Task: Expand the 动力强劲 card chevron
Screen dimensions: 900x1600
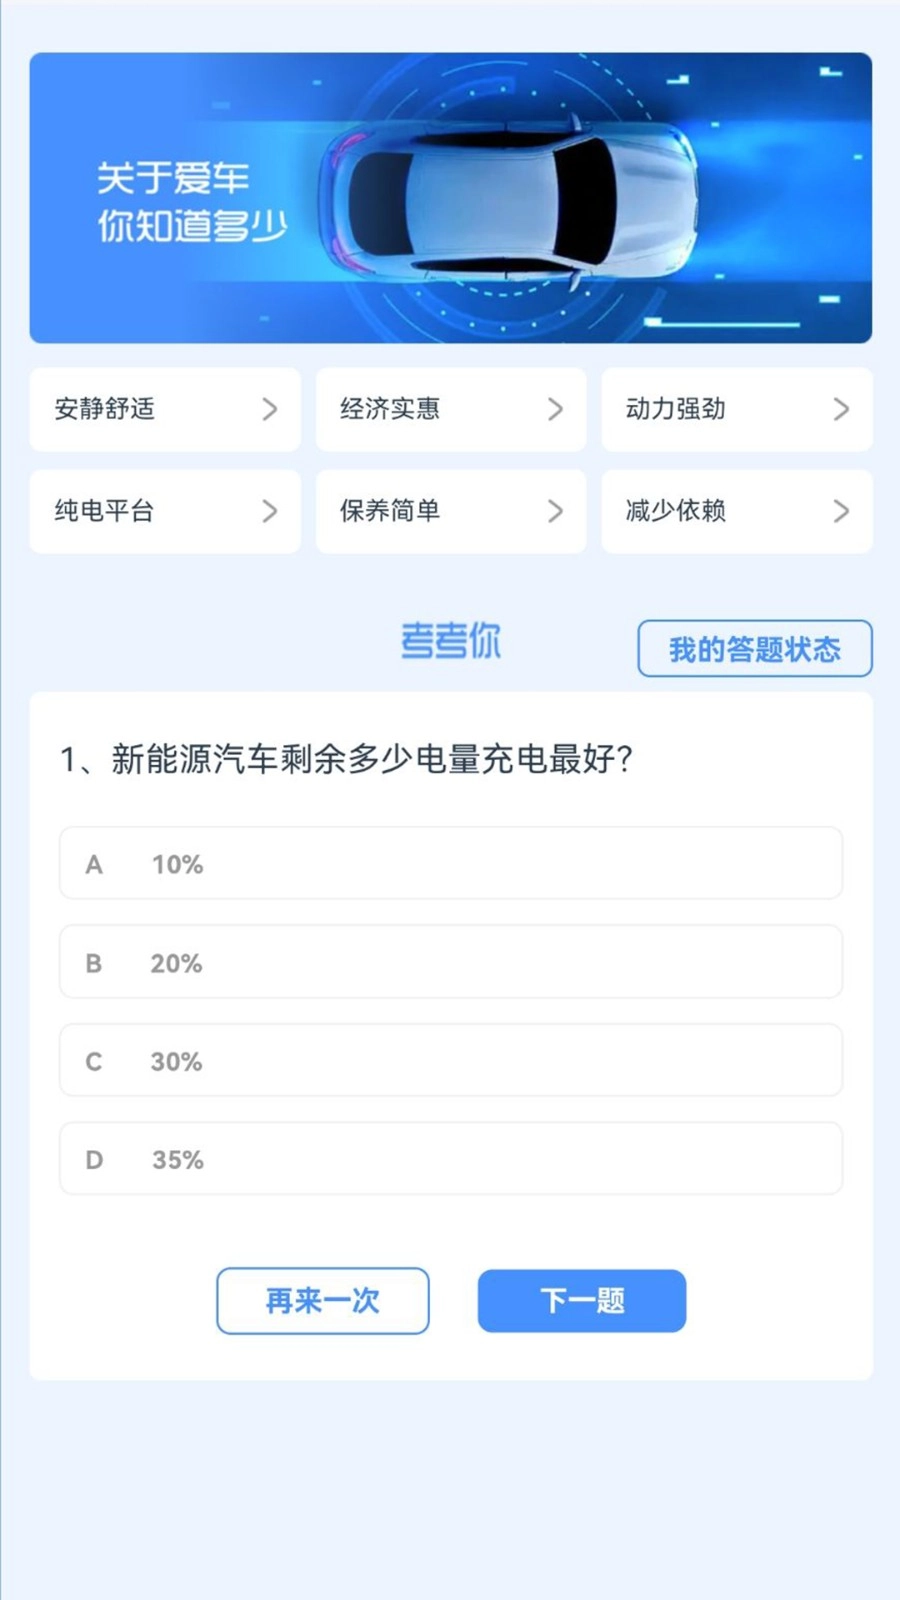Action: click(840, 410)
